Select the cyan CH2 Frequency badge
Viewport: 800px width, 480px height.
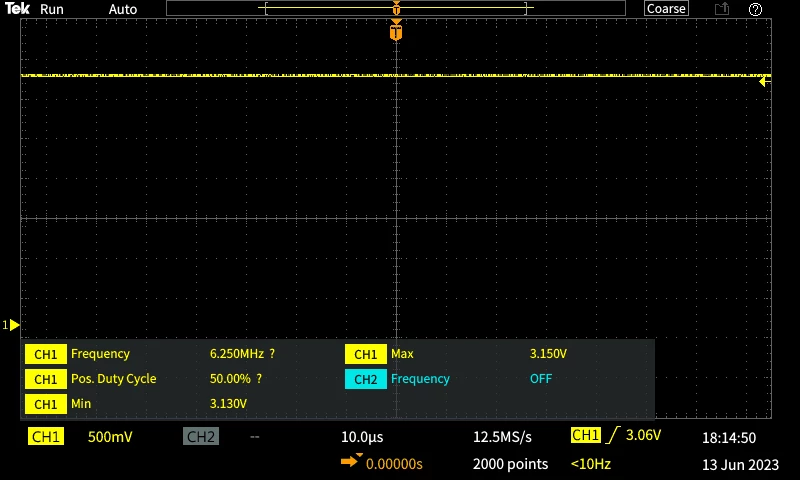coord(365,379)
